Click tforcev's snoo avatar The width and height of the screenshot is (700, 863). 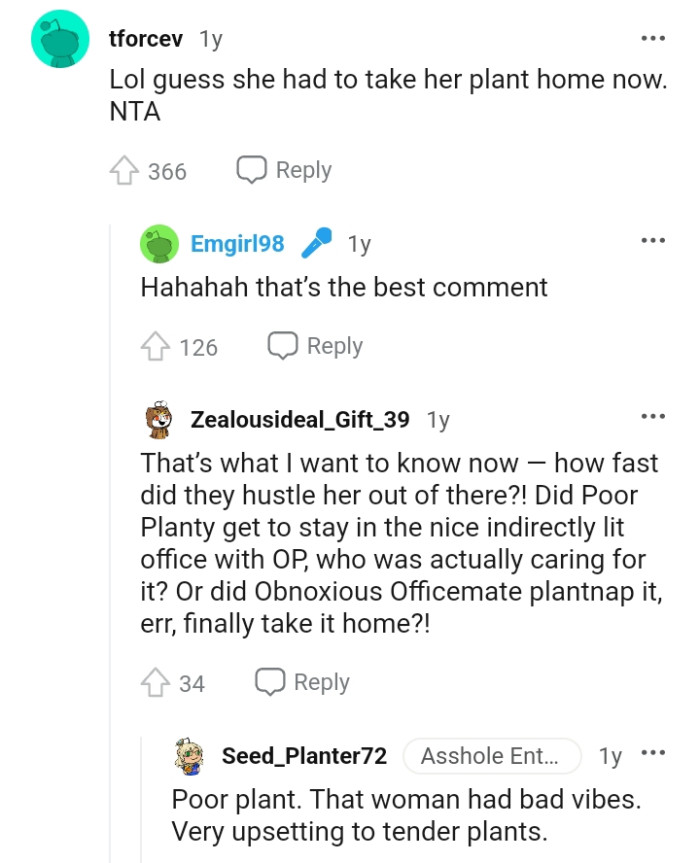tap(60, 38)
